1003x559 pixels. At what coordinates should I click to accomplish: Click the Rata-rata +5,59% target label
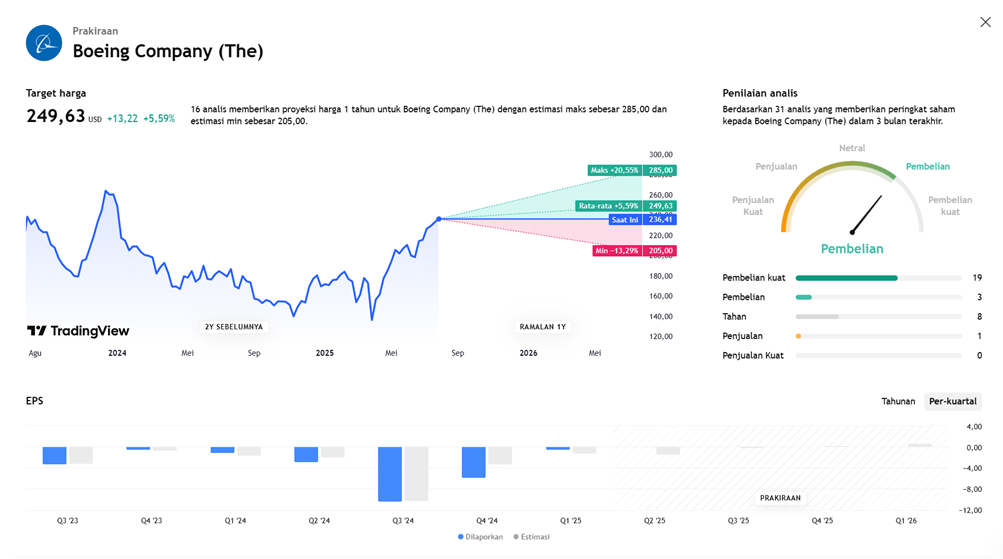[x=626, y=206]
